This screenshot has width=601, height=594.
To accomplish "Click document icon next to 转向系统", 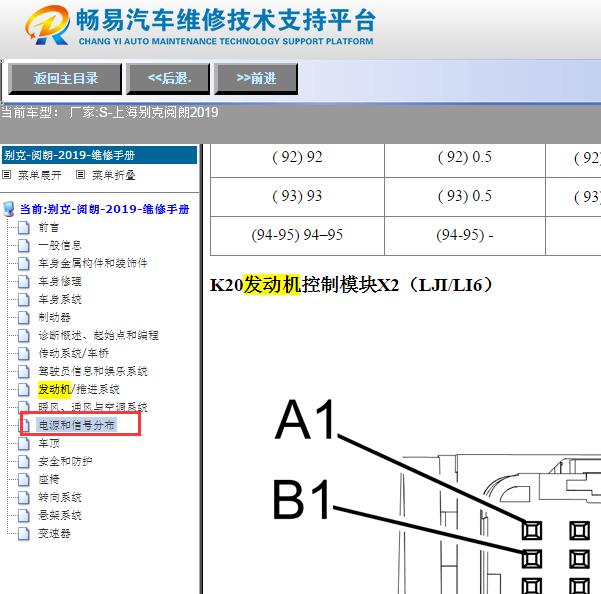I will pos(24,497).
